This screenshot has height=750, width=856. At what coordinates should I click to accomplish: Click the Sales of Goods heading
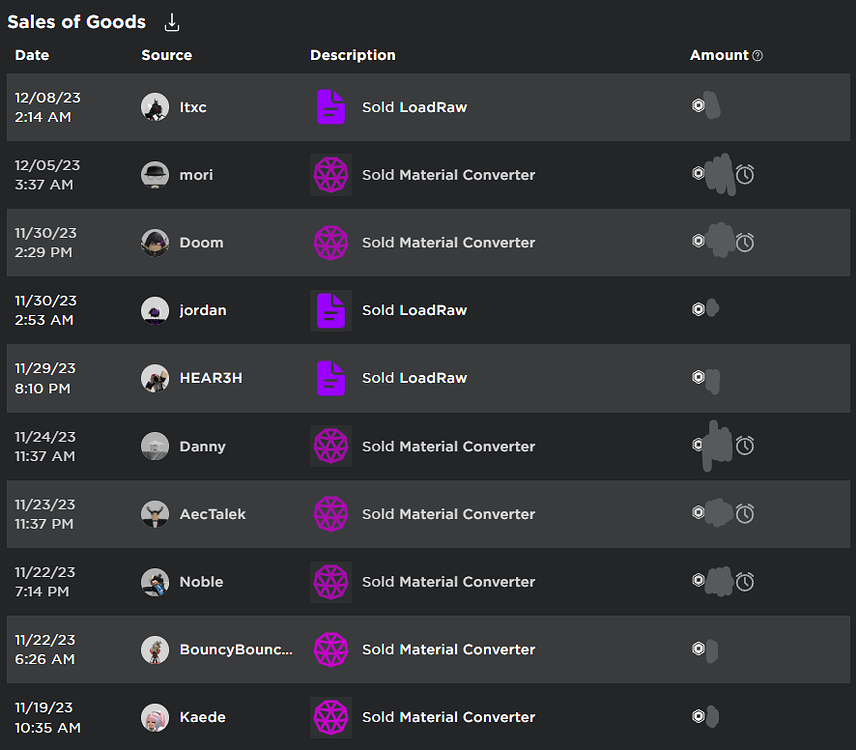(x=76, y=21)
